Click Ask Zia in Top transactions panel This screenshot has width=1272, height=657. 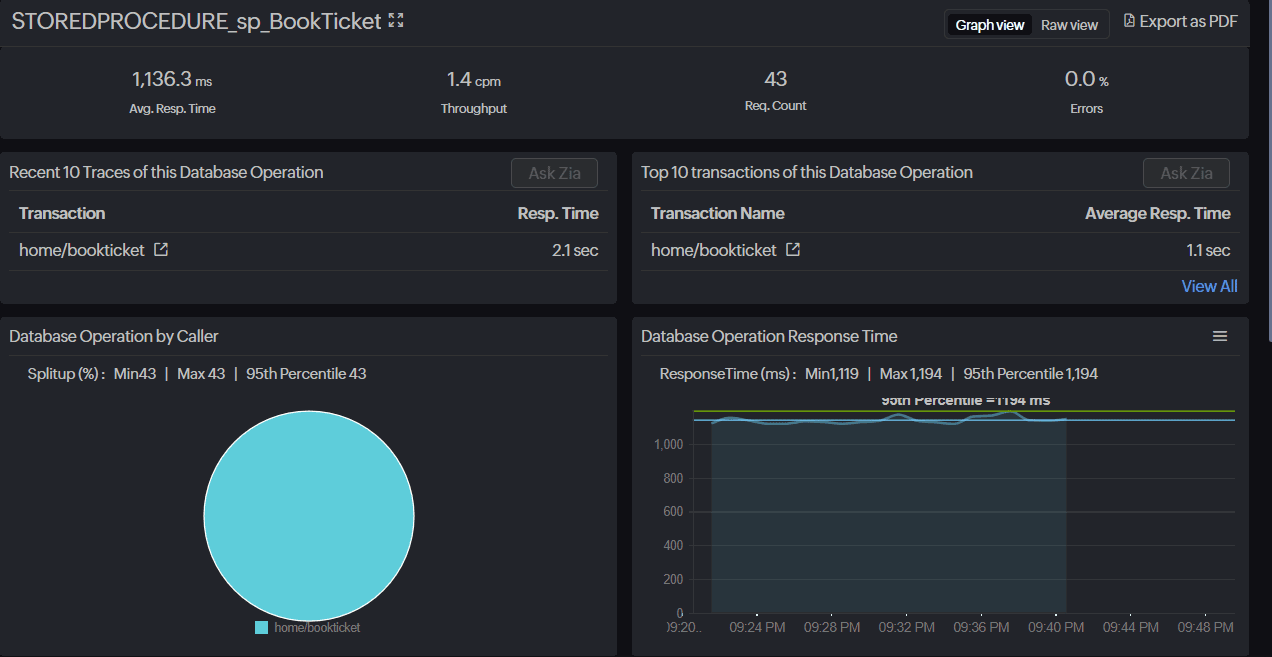pyautogui.click(x=1186, y=173)
